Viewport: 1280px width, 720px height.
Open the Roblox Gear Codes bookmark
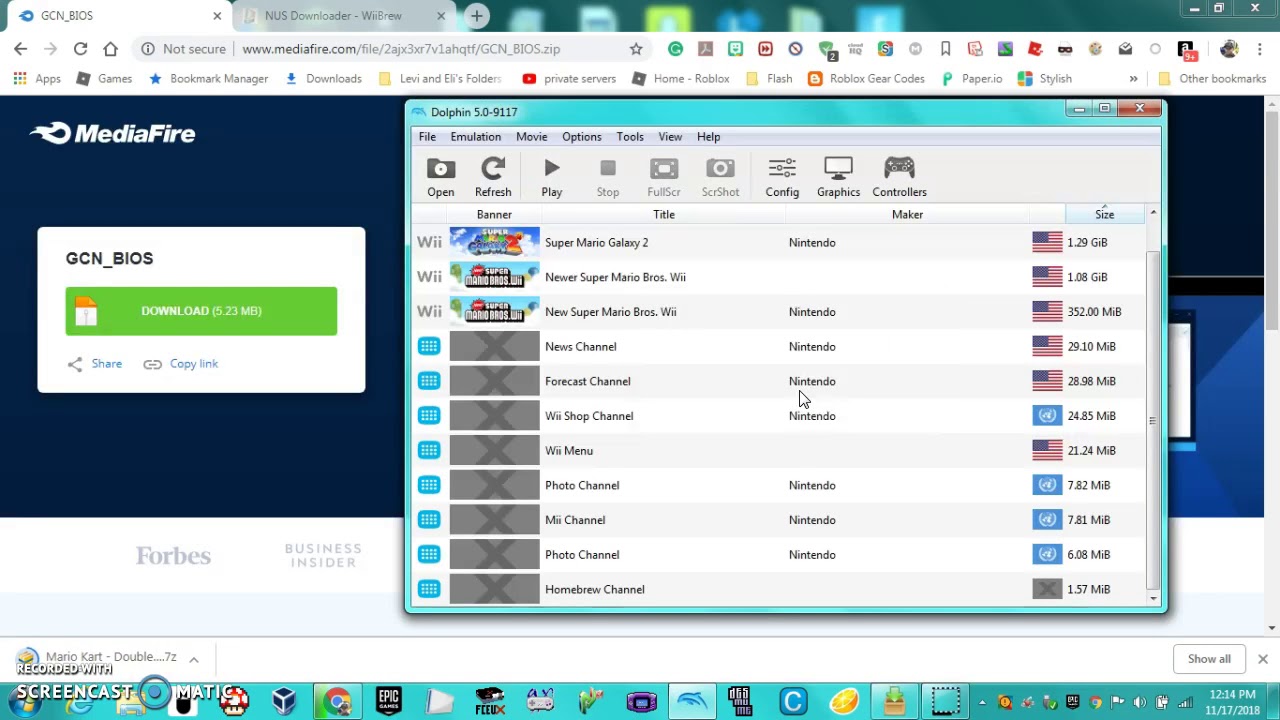click(x=866, y=78)
